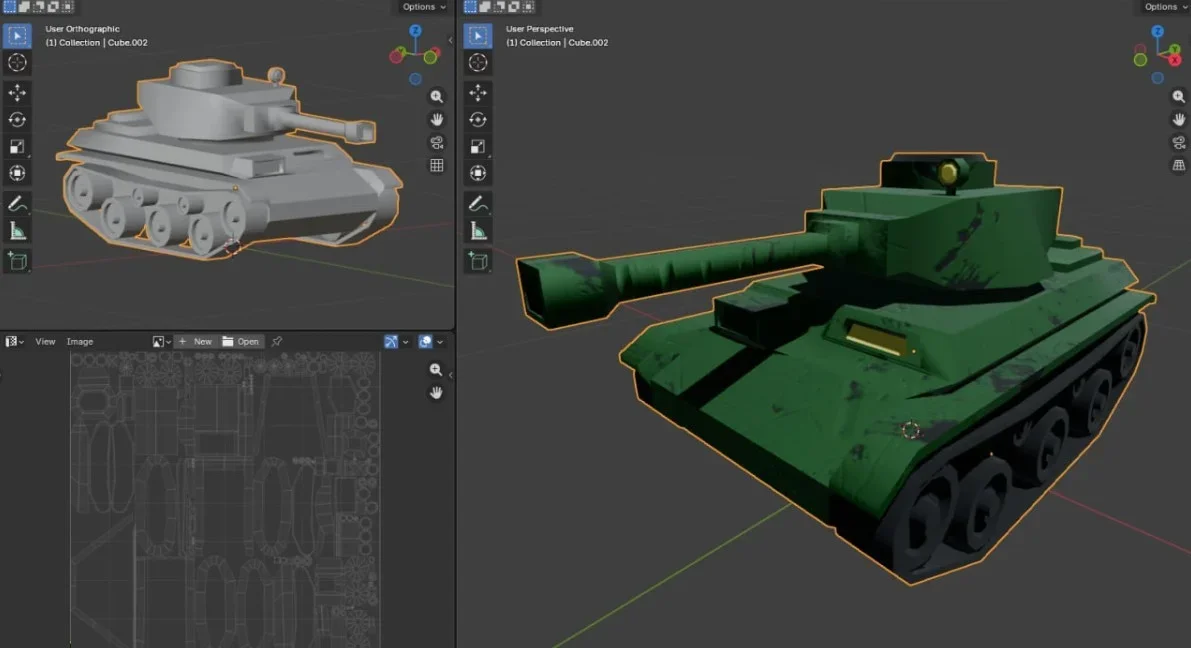This screenshot has width=1191, height=648.
Task: Pick the Annotate tool in left viewport
Action: (x=17, y=204)
